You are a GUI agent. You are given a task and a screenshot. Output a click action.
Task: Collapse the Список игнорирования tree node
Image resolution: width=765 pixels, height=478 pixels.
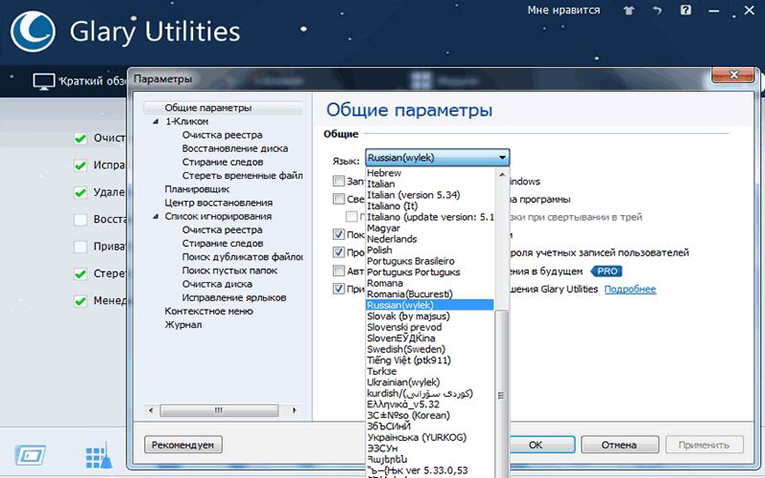coord(156,216)
